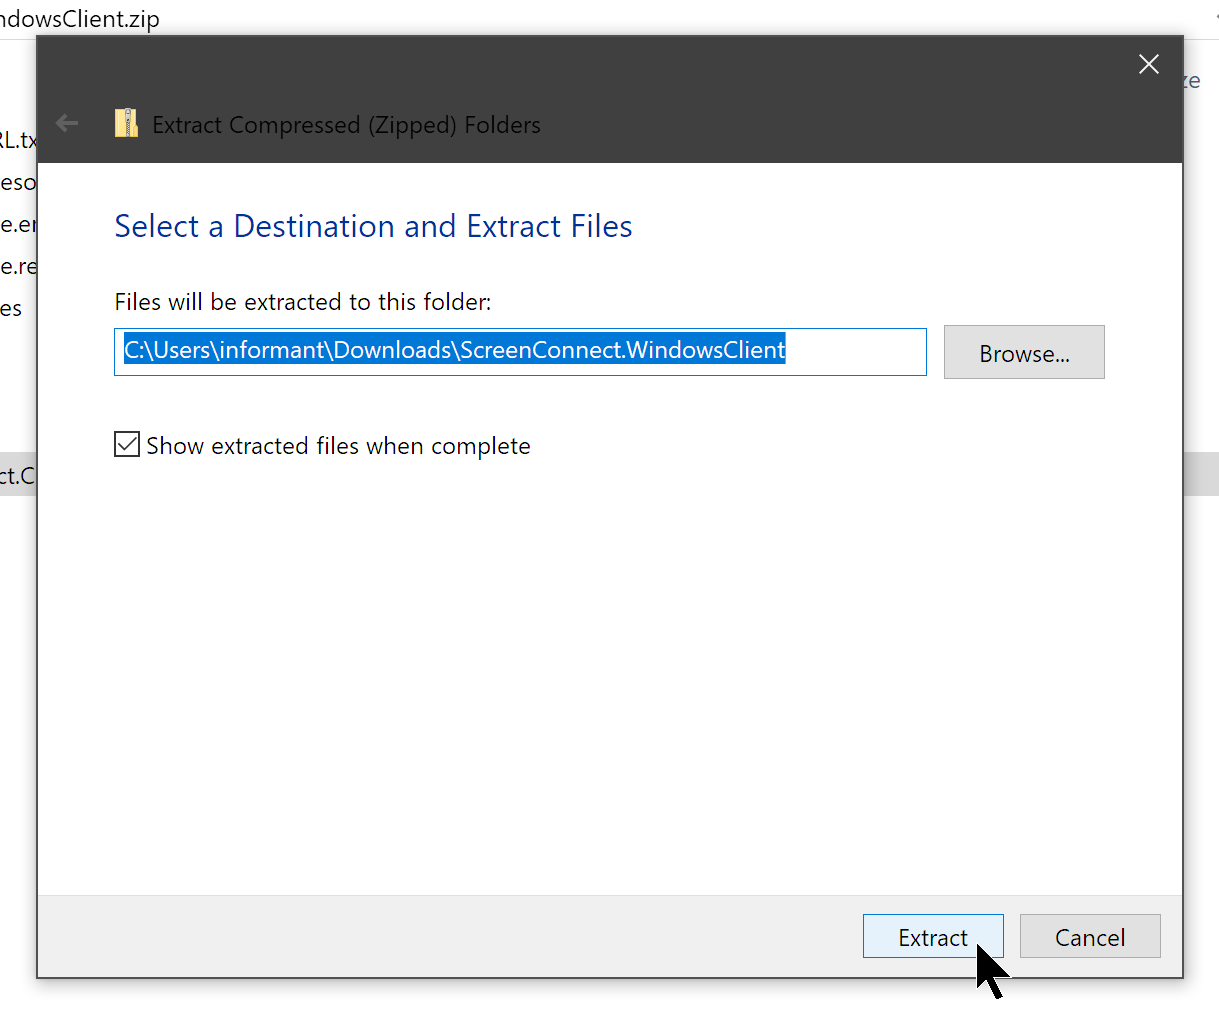1219x1013 pixels.
Task: Click 'Files will be extracted to this folder:' label
Action: (x=303, y=302)
